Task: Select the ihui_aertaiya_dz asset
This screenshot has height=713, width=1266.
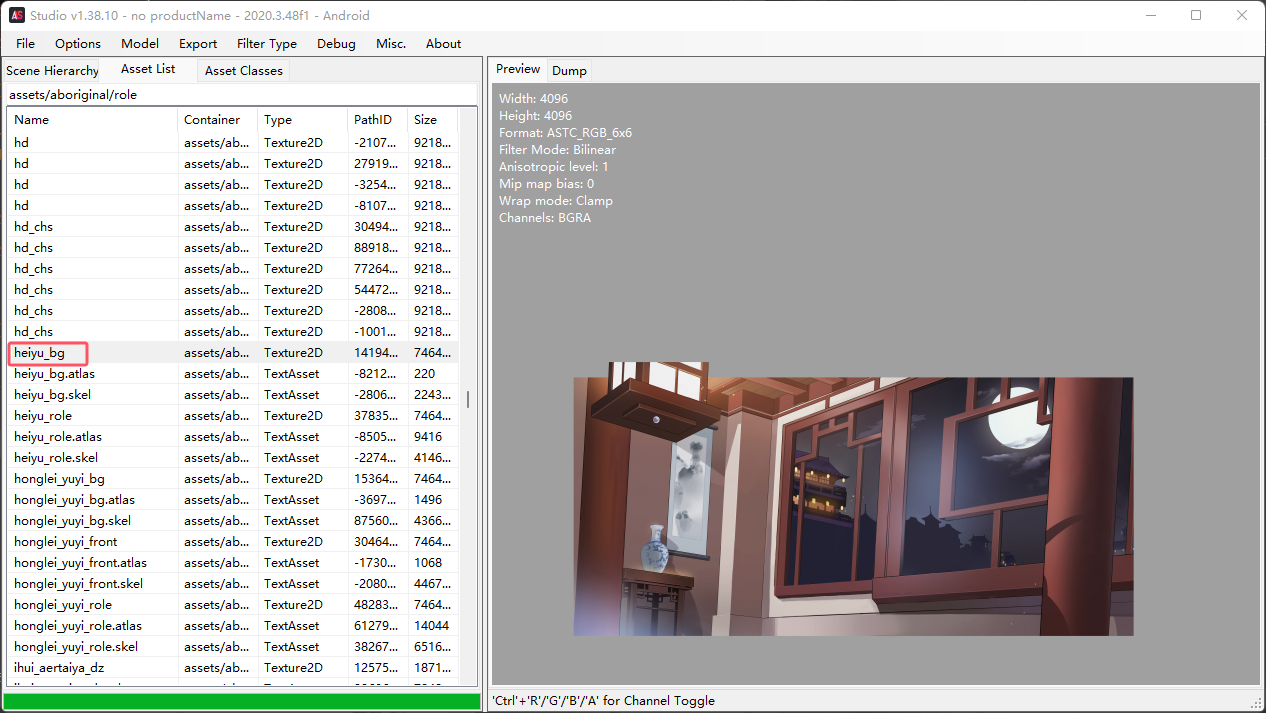Action: click(233, 668)
